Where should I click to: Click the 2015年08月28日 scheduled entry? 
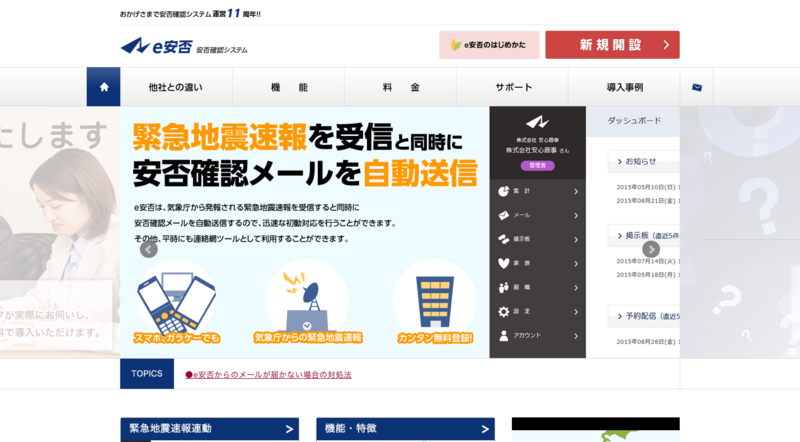648,342
